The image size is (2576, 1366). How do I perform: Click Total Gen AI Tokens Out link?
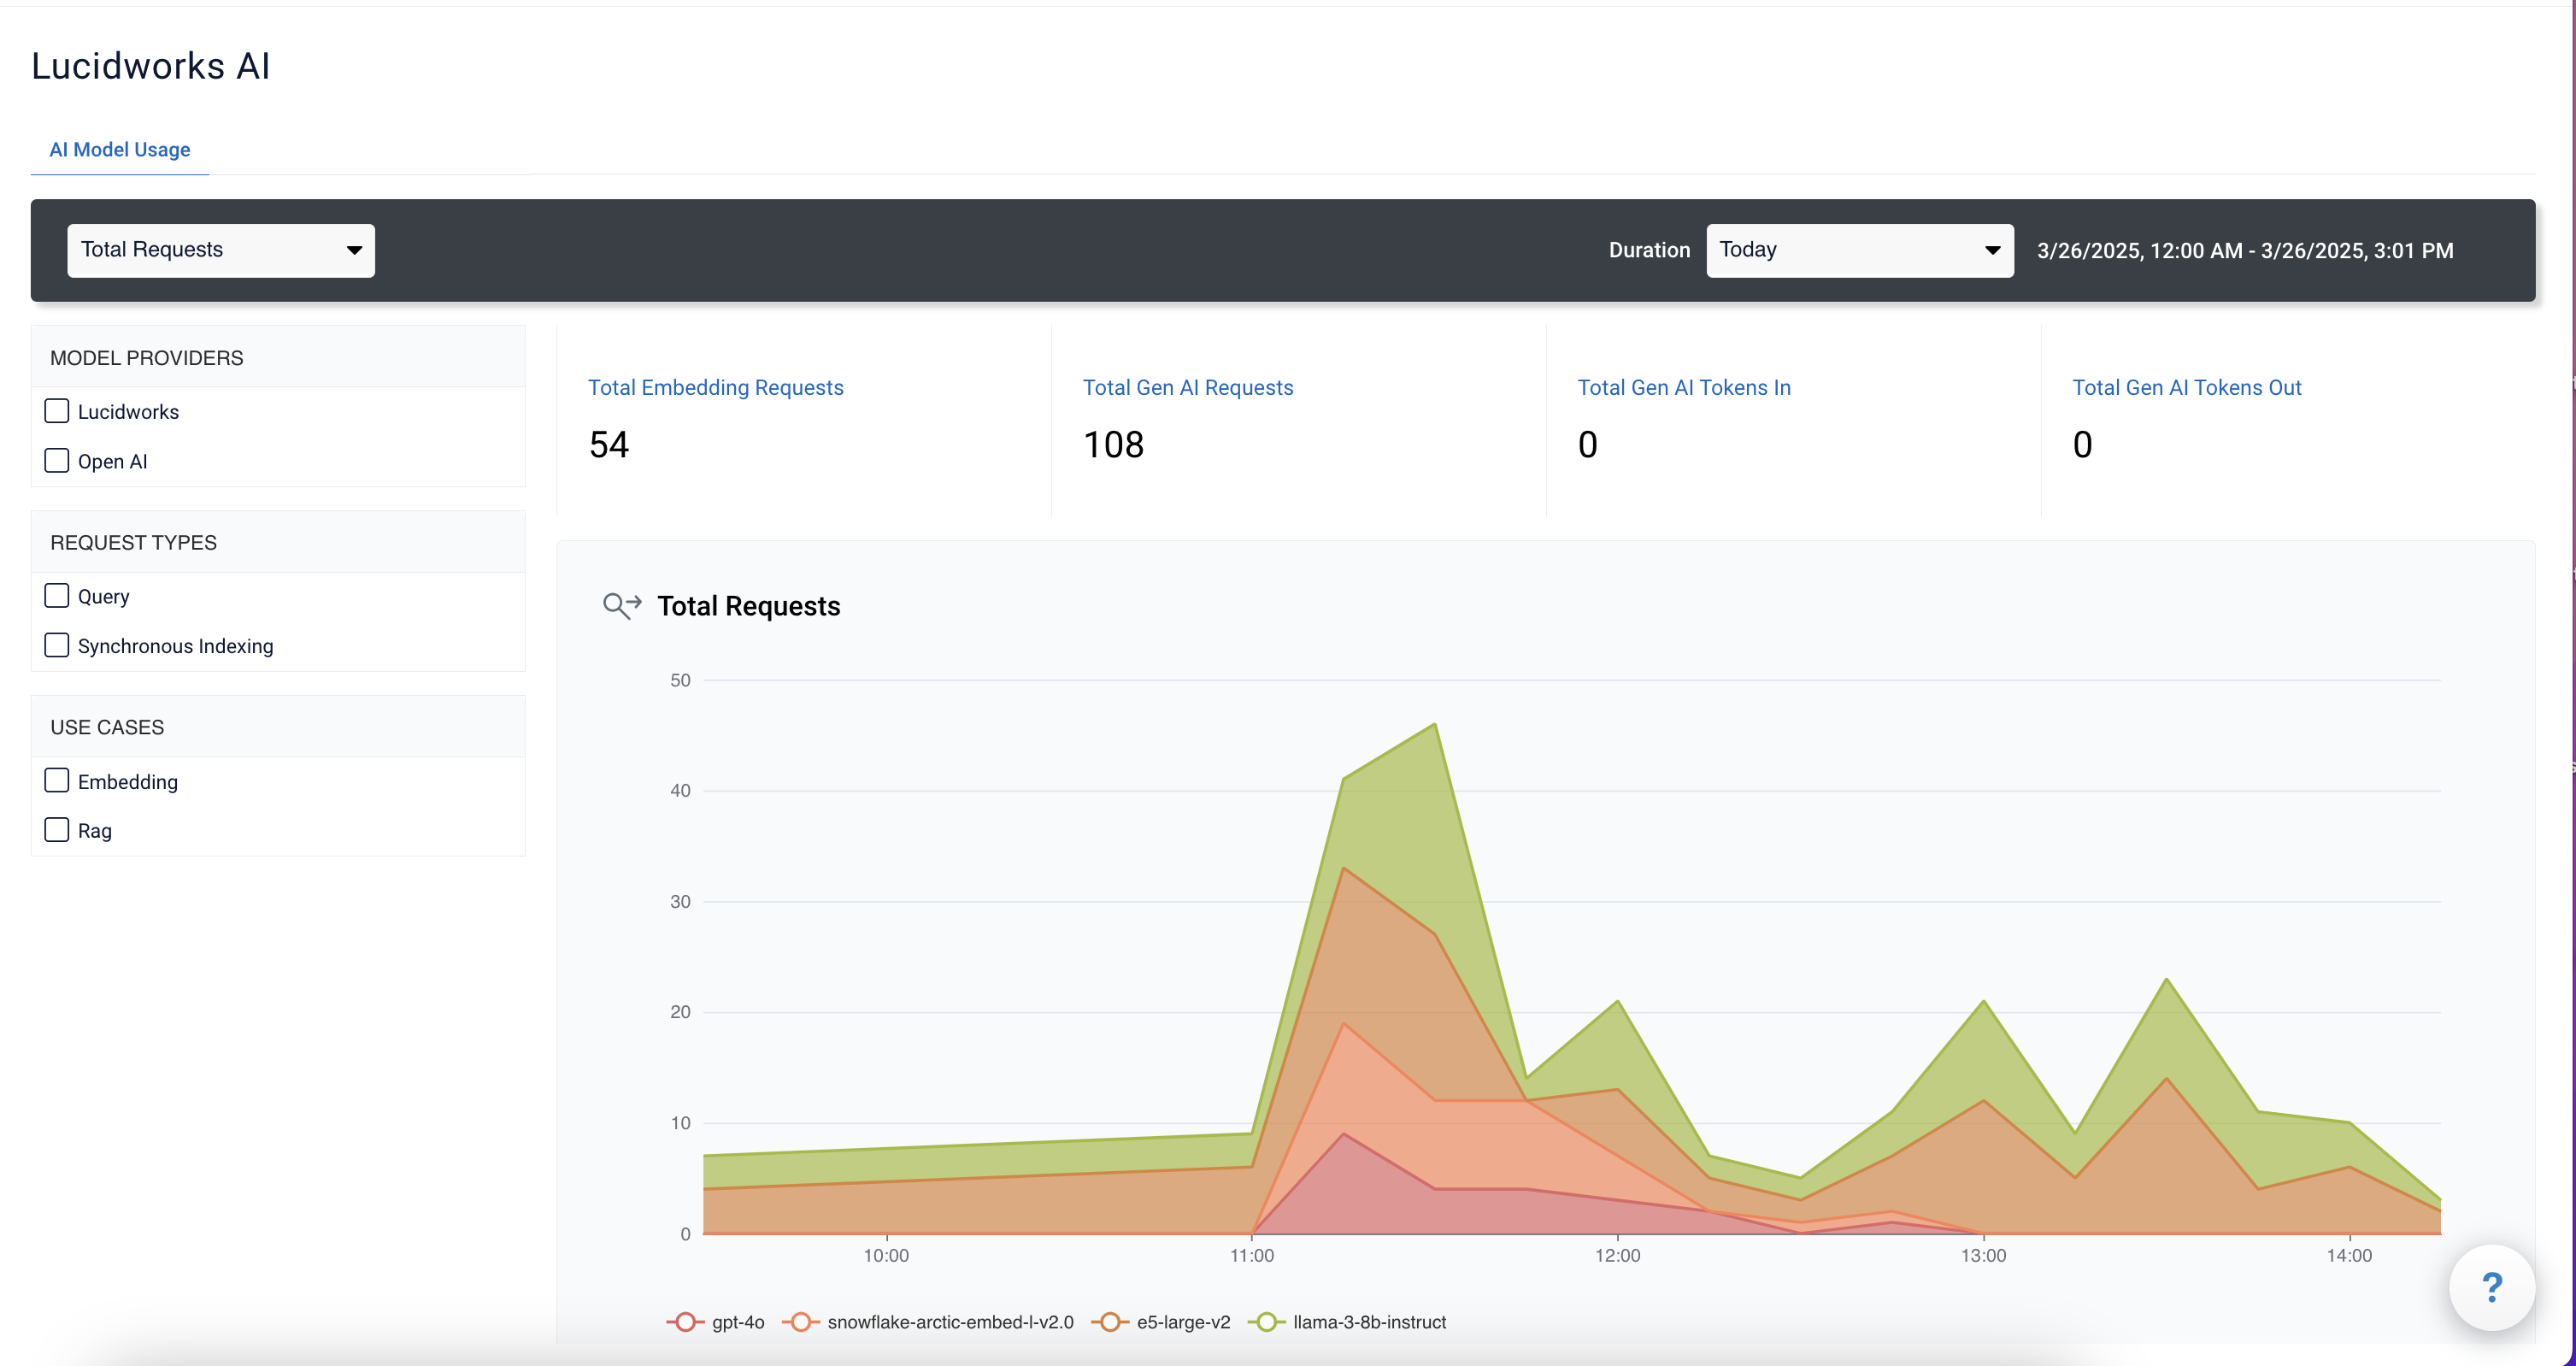tap(2187, 387)
